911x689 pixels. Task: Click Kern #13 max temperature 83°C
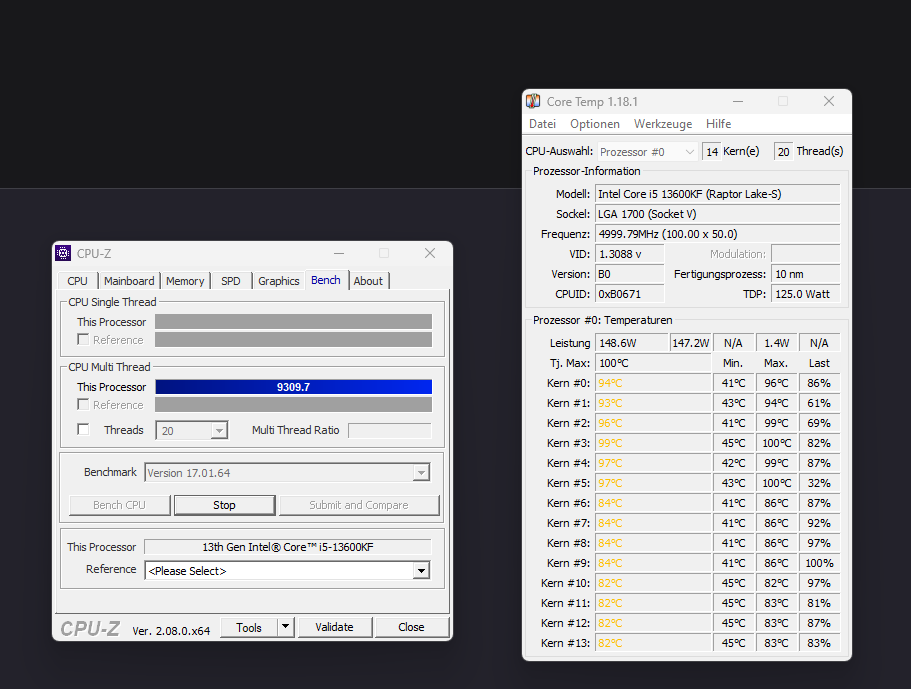(x=776, y=643)
